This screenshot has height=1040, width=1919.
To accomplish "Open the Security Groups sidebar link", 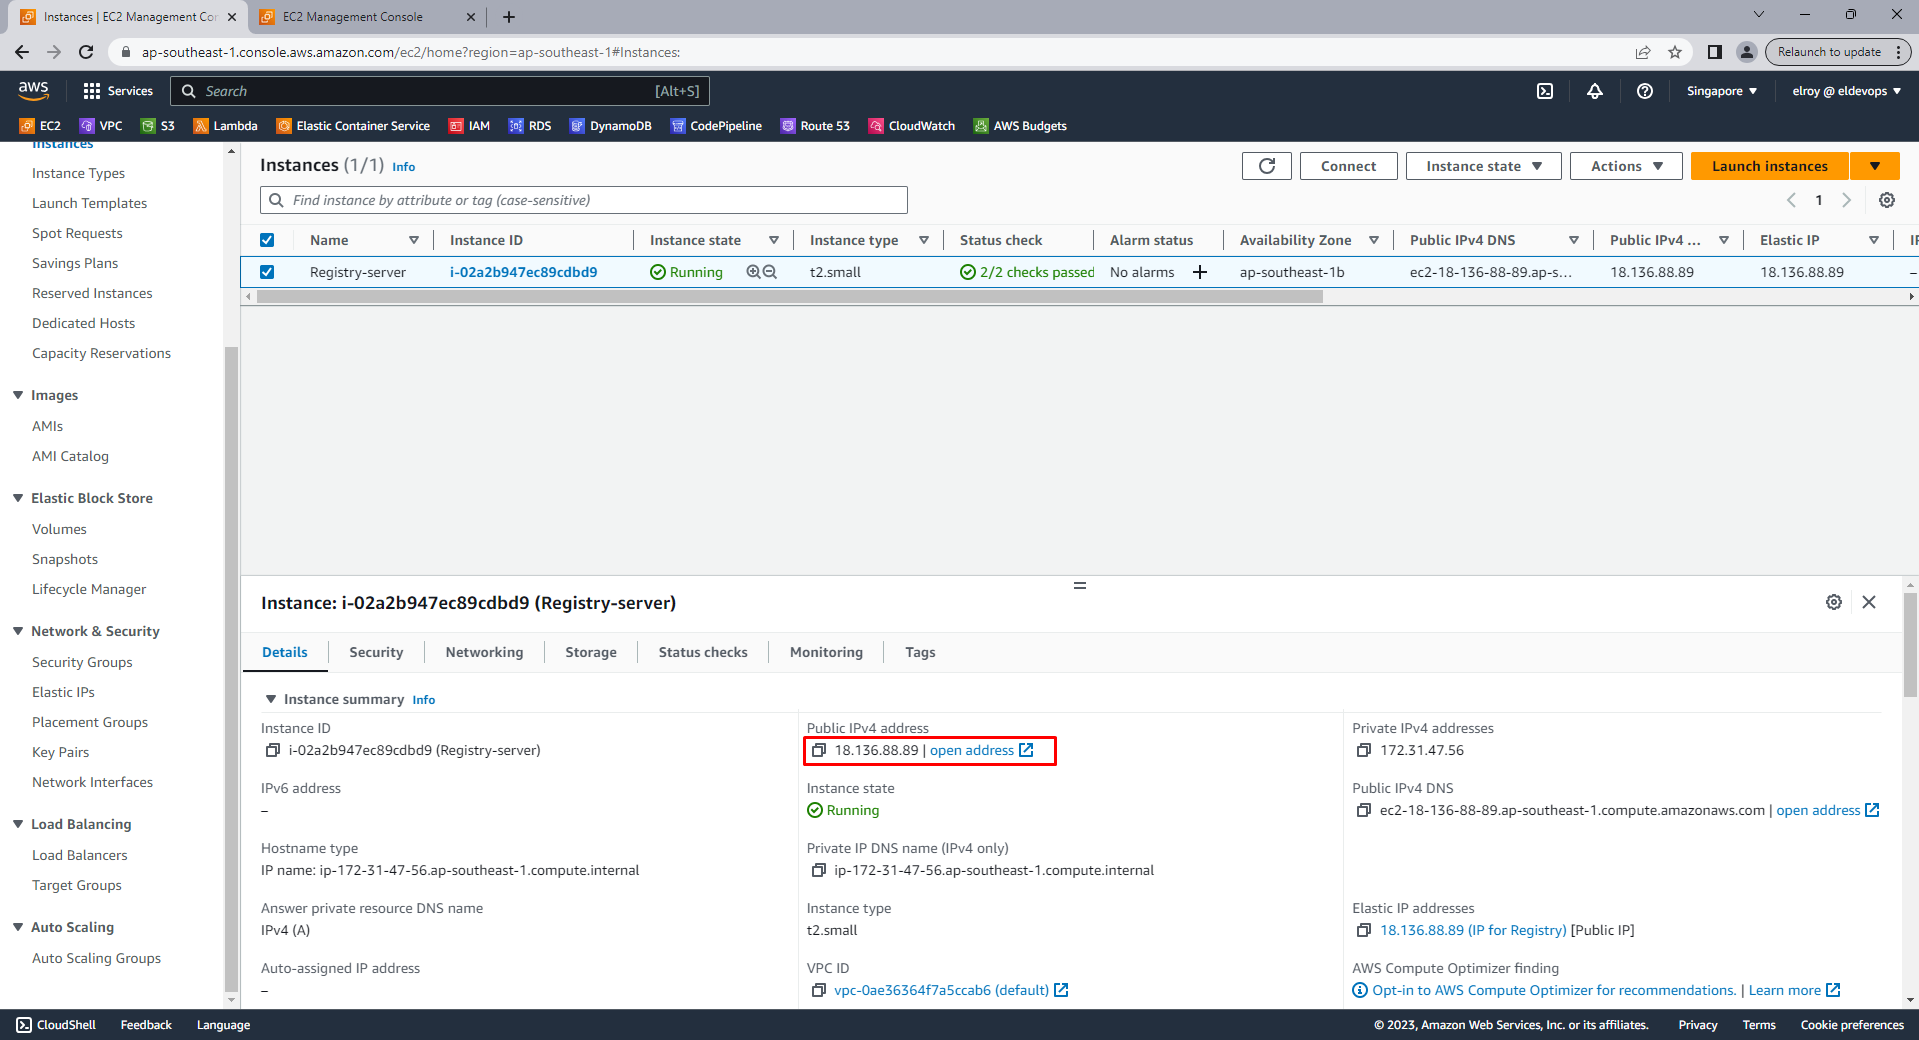I will coord(82,662).
